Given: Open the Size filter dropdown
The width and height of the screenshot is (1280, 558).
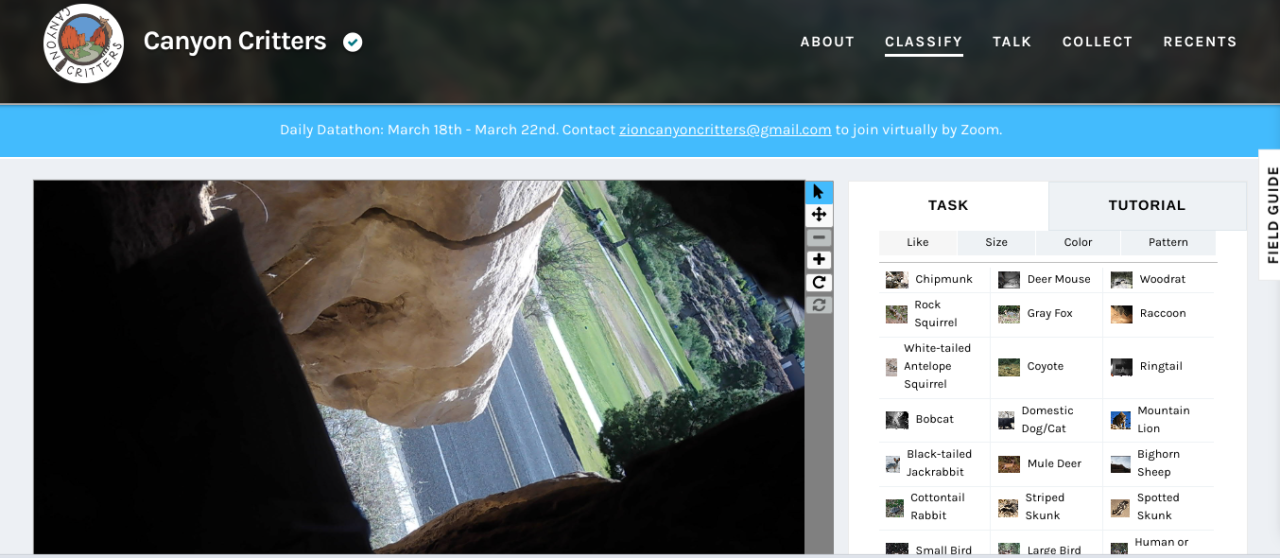Looking at the screenshot, I should pyautogui.click(x=996, y=242).
